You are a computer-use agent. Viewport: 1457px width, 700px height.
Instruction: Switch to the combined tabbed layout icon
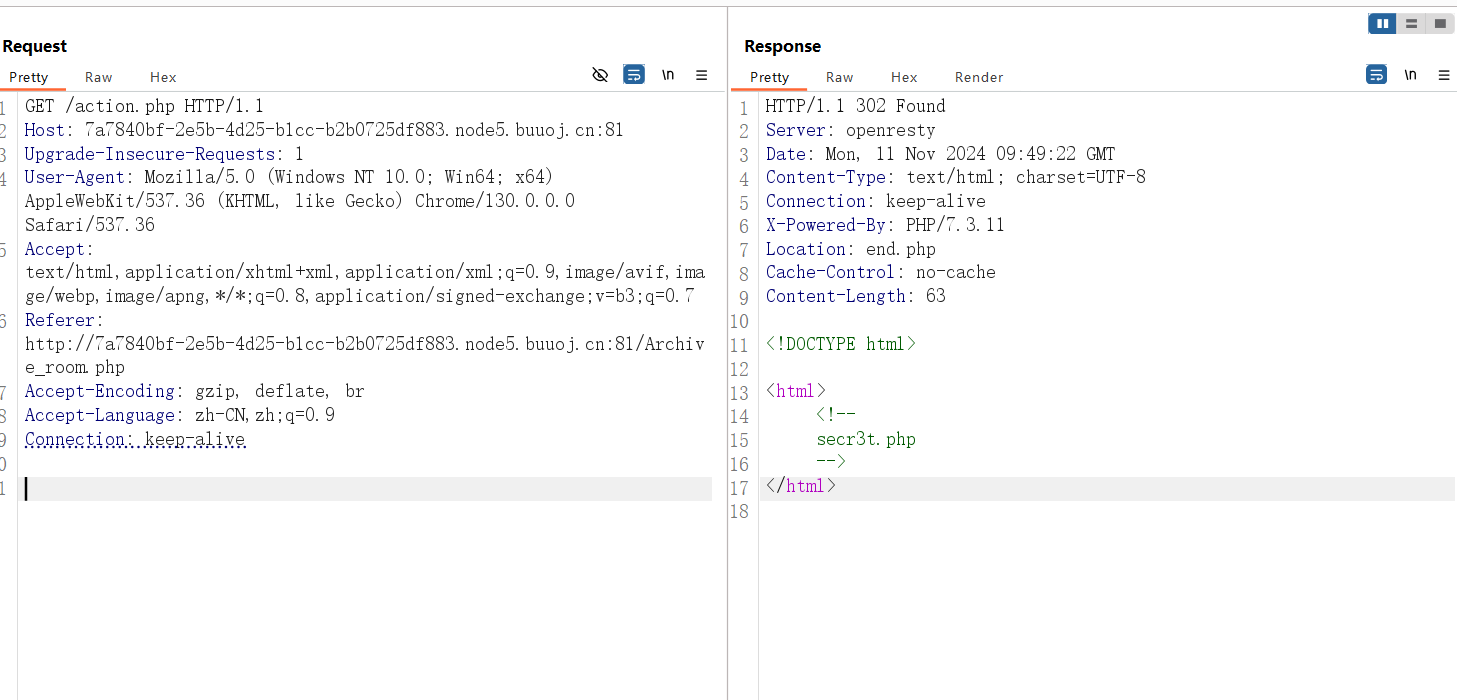pyautogui.click(x=1440, y=23)
